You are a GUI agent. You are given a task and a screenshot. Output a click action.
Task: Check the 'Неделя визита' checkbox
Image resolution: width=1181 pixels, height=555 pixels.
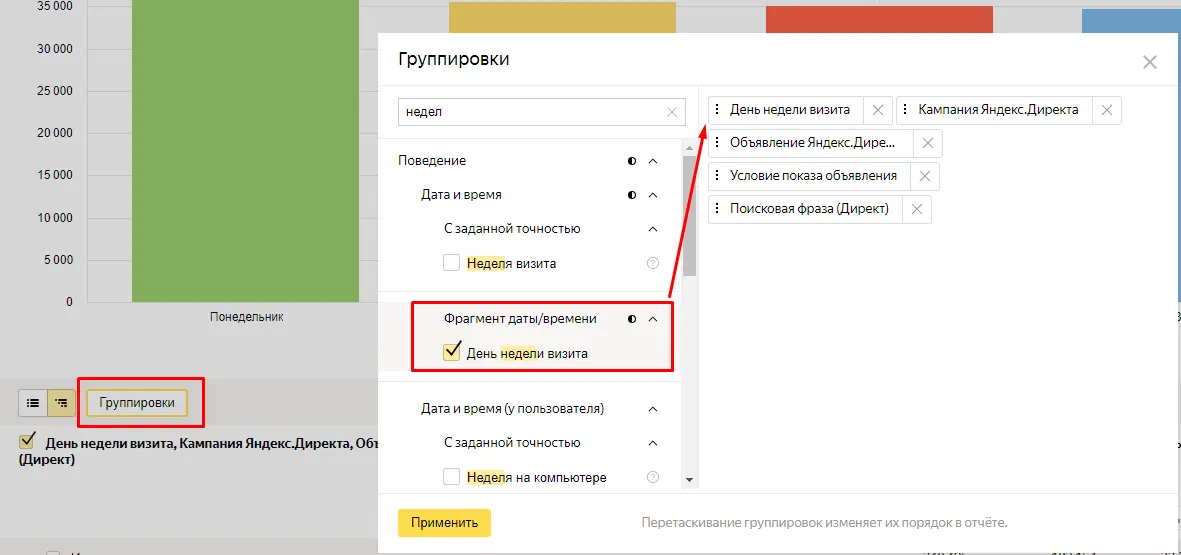tap(452, 264)
